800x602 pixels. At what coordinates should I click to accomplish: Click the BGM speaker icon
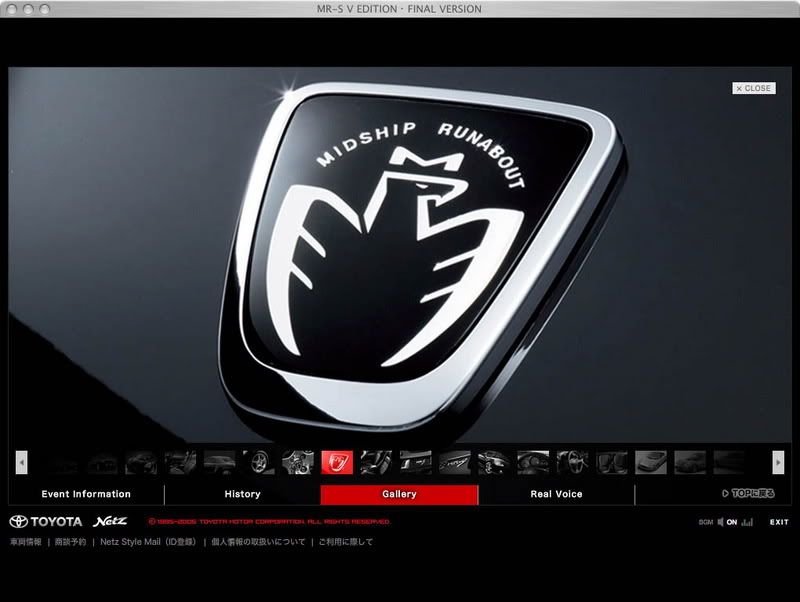(720, 522)
